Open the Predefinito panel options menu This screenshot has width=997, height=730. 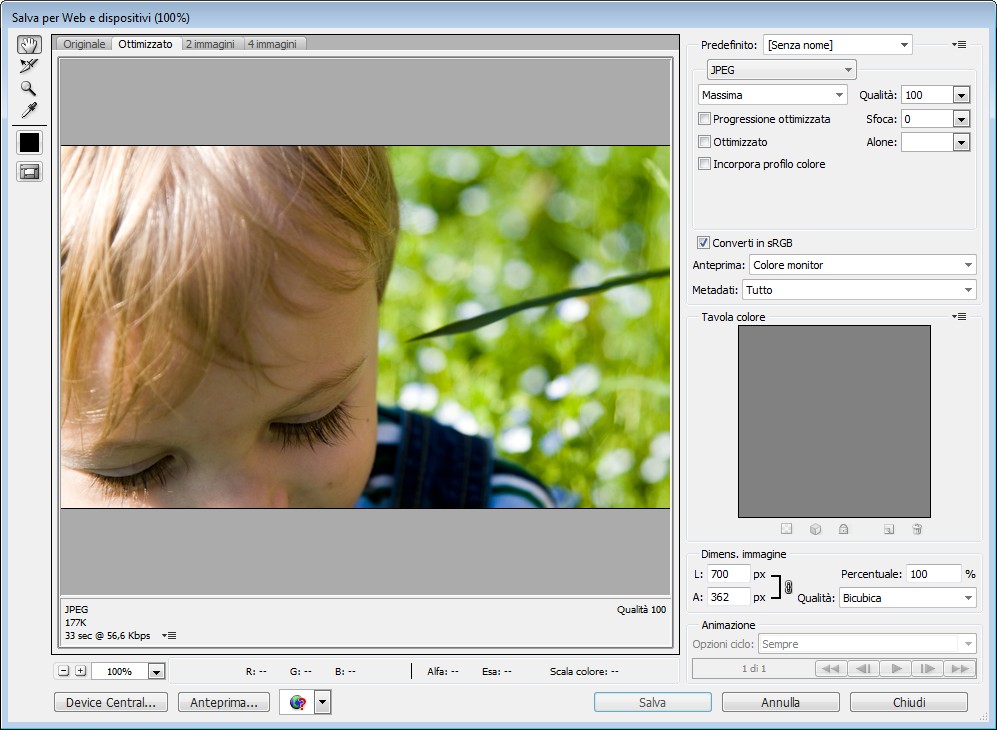pos(959,45)
